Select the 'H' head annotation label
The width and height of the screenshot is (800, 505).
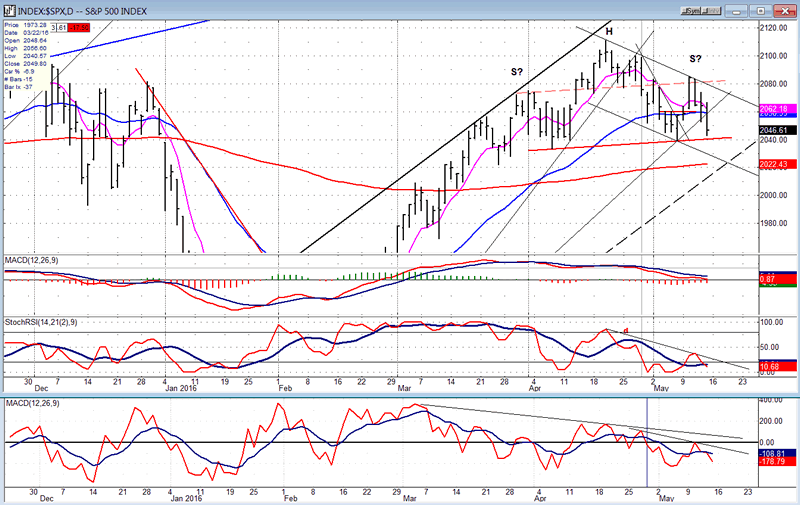(x=607, y=32)
